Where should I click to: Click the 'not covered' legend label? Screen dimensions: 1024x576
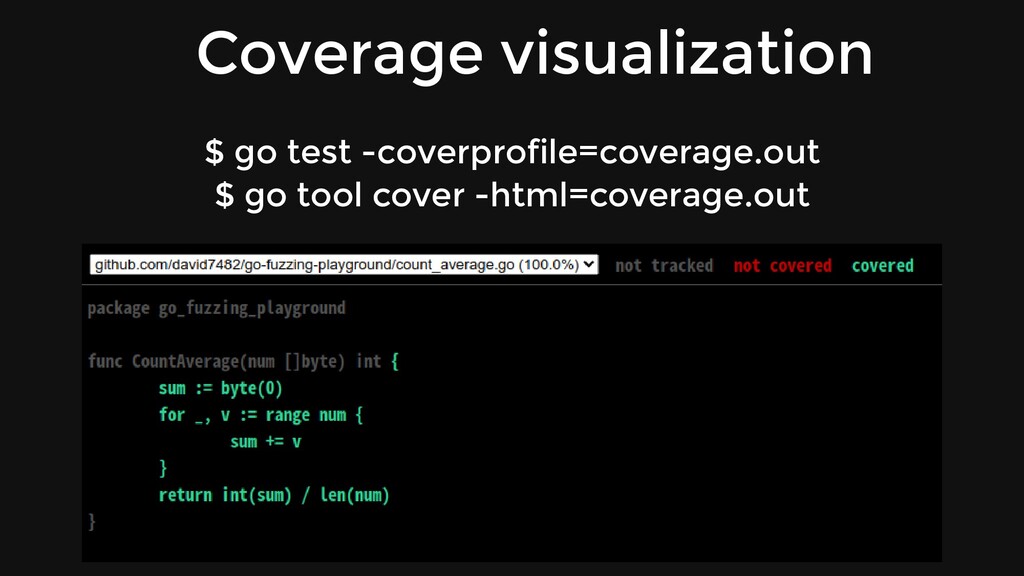782,266
